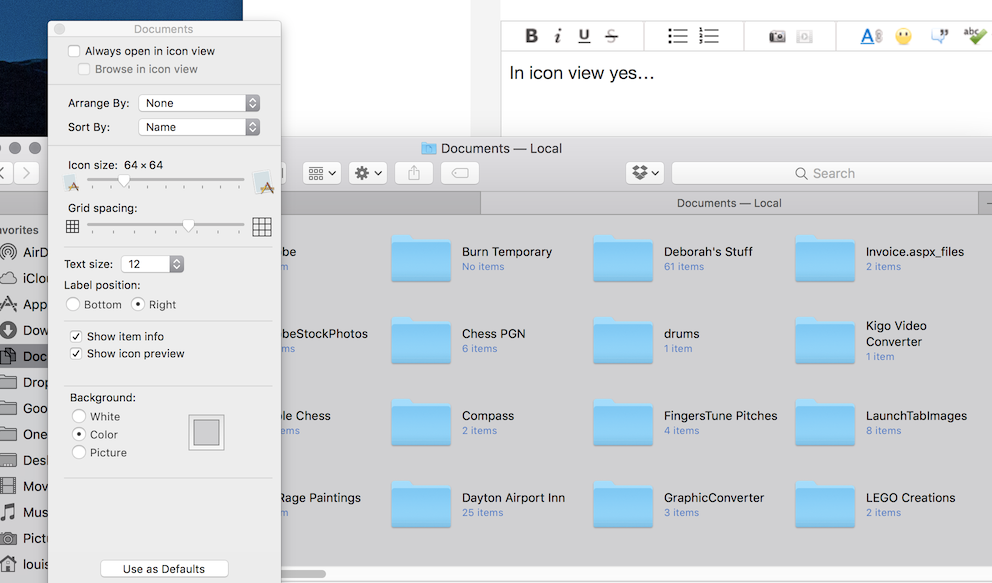Uncheck Show item info

(76, 336)
